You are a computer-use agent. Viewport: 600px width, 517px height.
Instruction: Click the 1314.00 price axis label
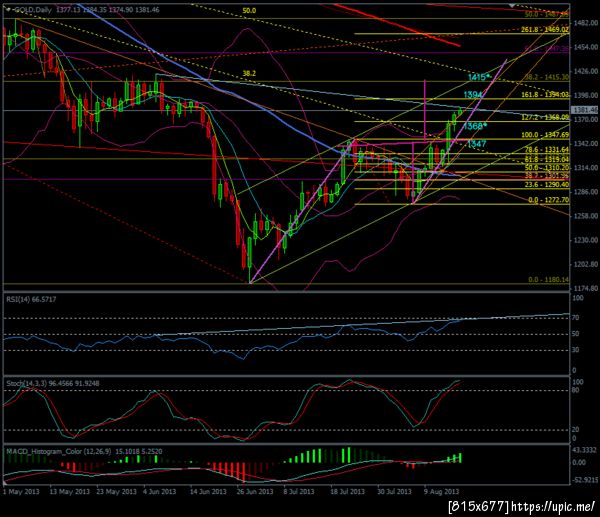point(585,168)
